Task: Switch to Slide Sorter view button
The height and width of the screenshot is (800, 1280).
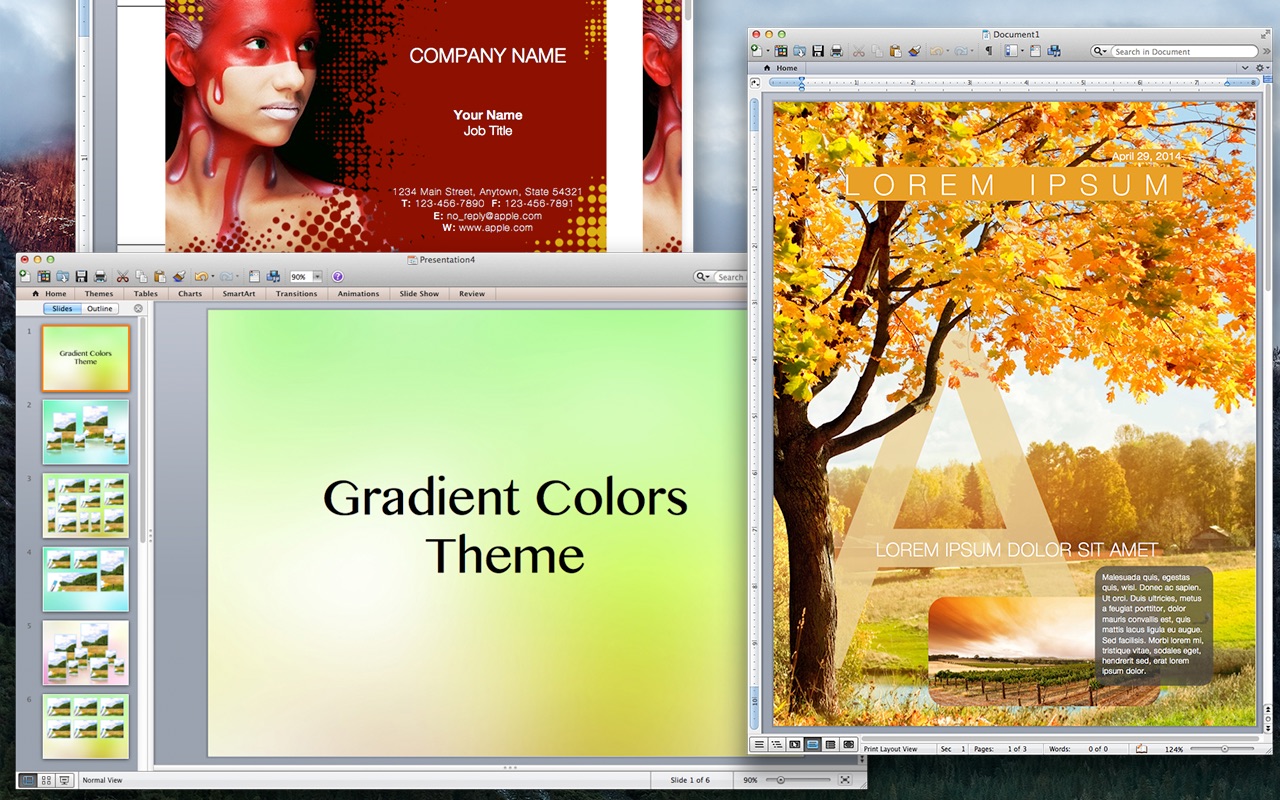Action: point(46,780)
